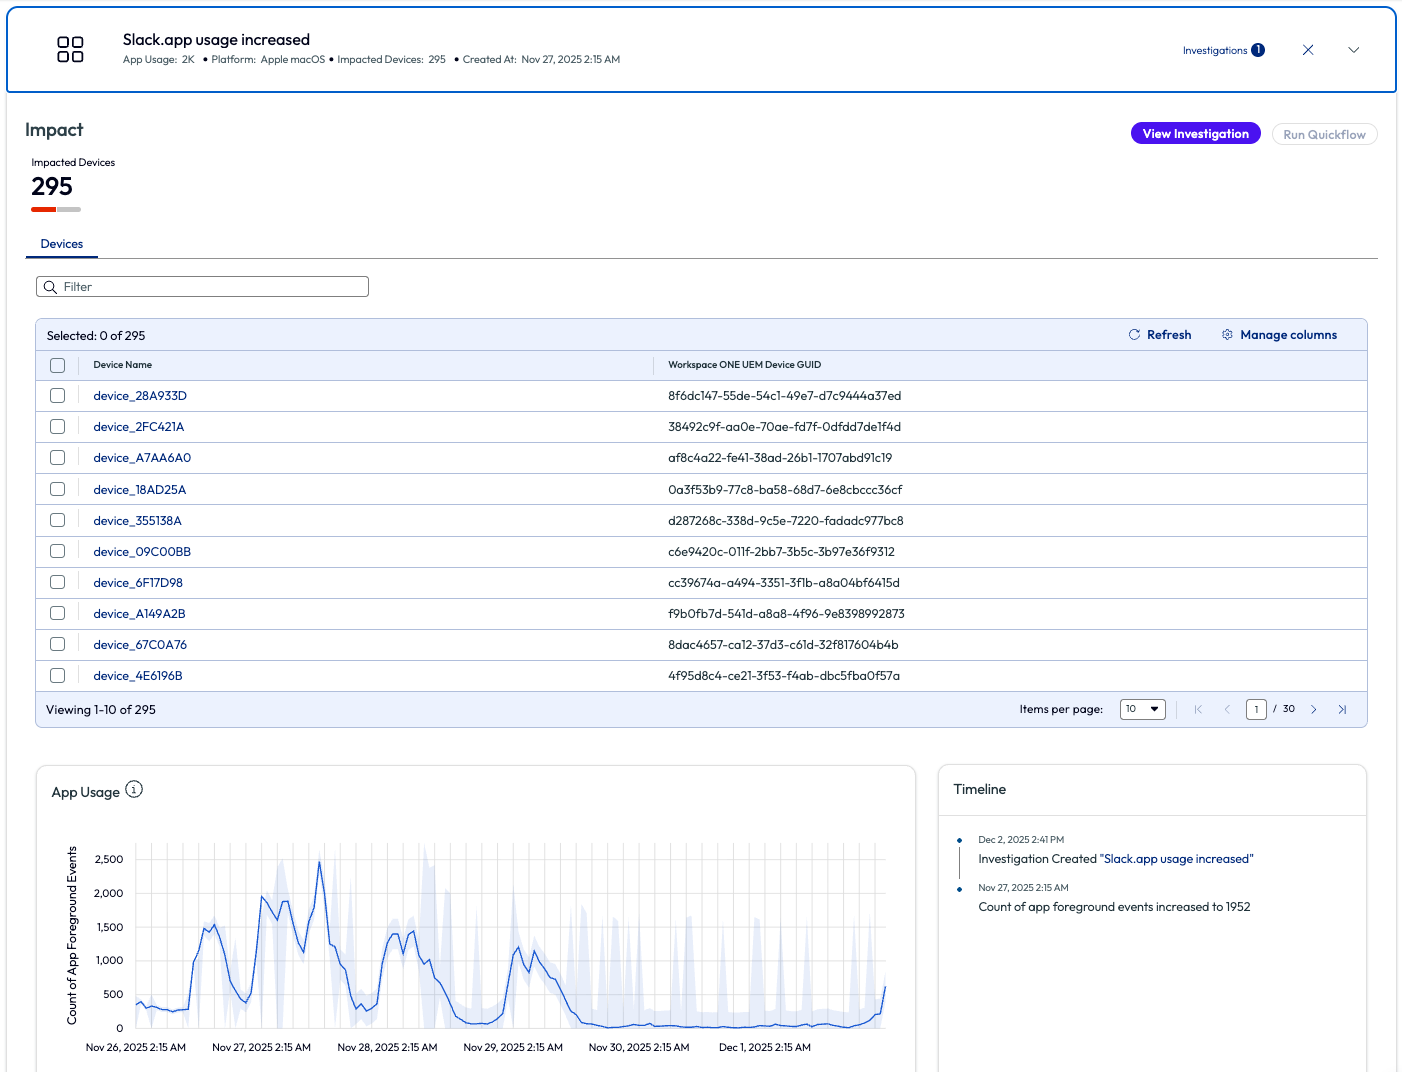Sort by Device Name column header
1402x1072 pixels.
123,365
